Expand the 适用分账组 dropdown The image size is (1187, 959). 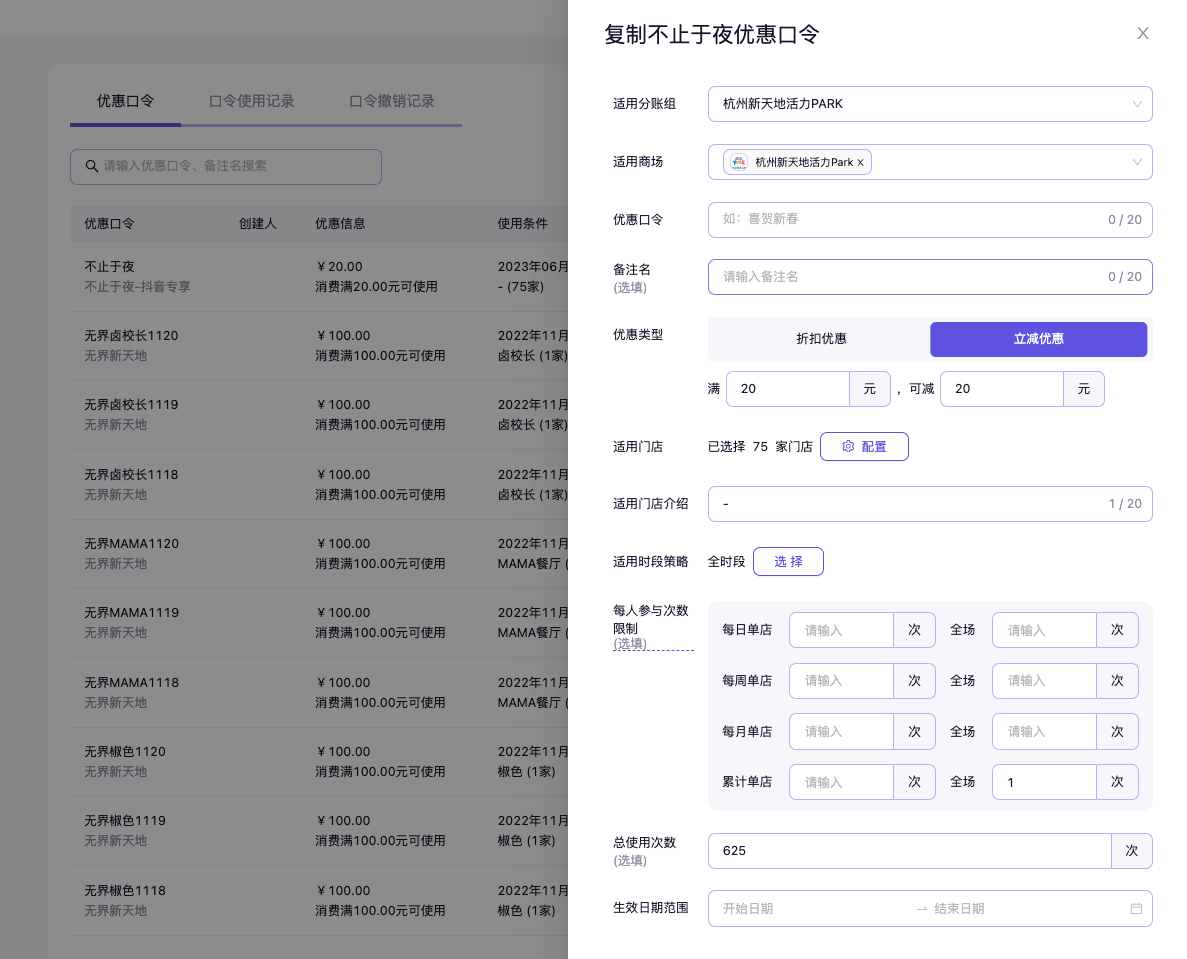[1136, 104]
